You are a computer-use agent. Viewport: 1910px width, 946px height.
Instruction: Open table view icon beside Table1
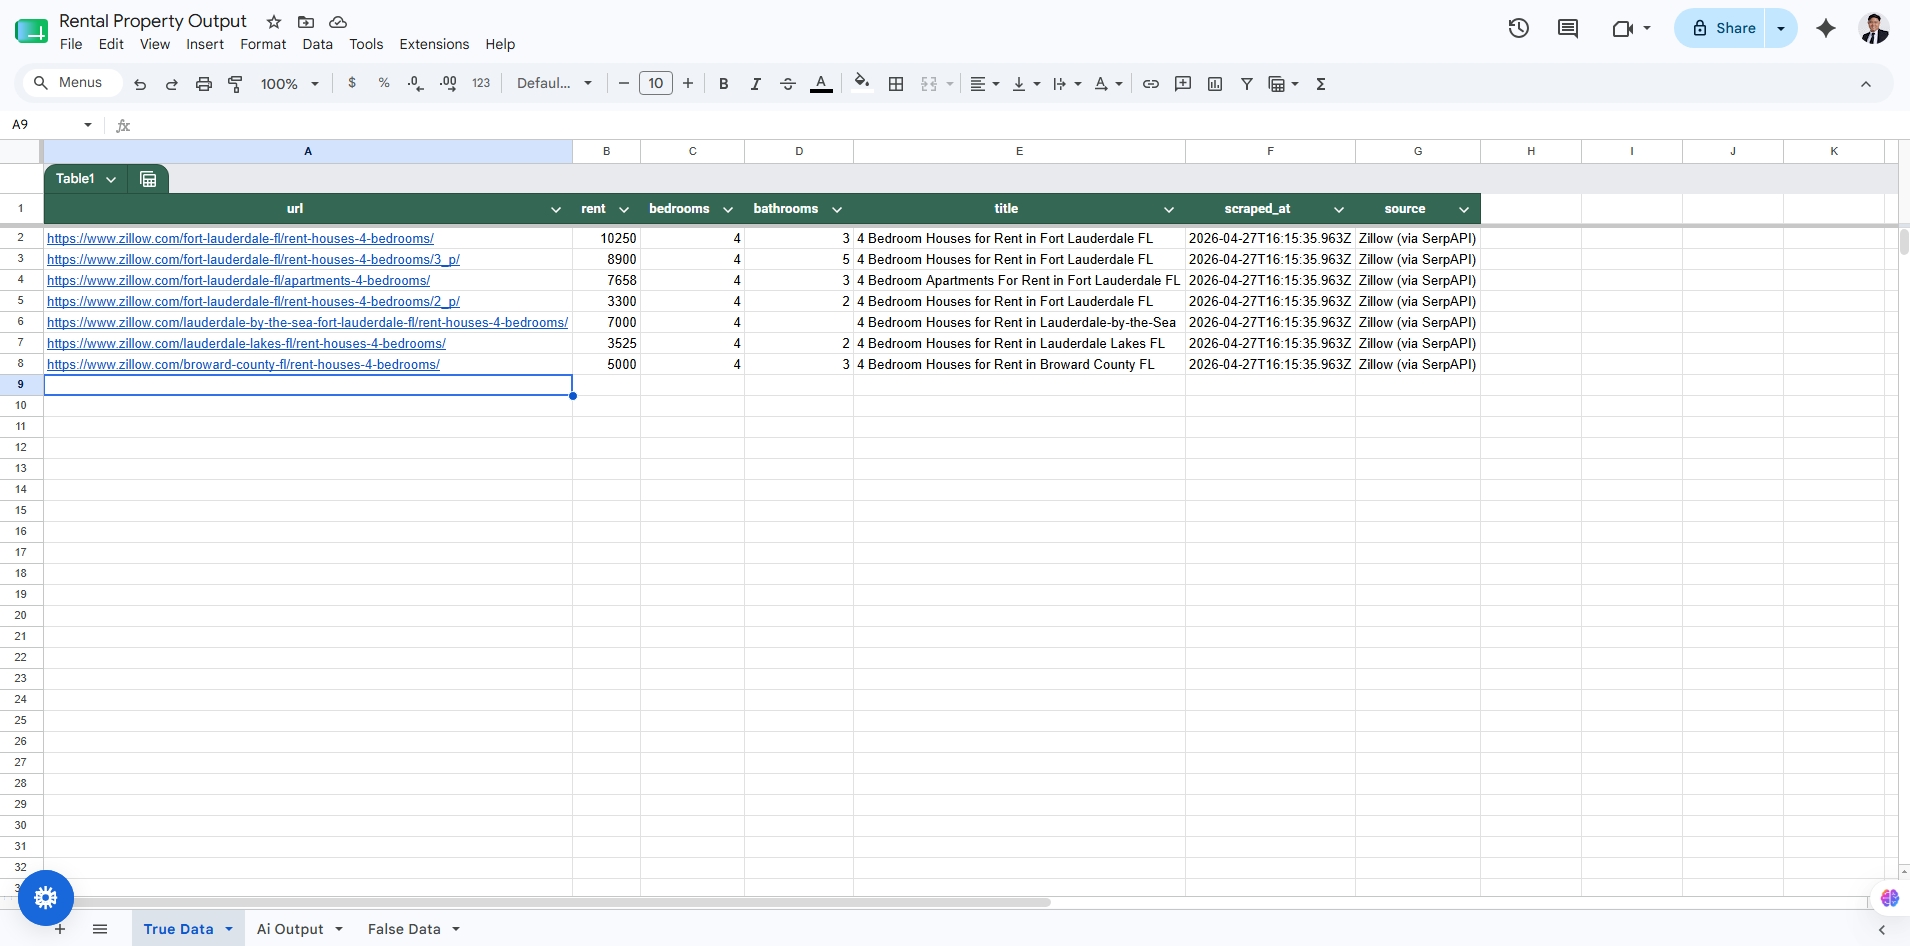click(x=148, y=179)
